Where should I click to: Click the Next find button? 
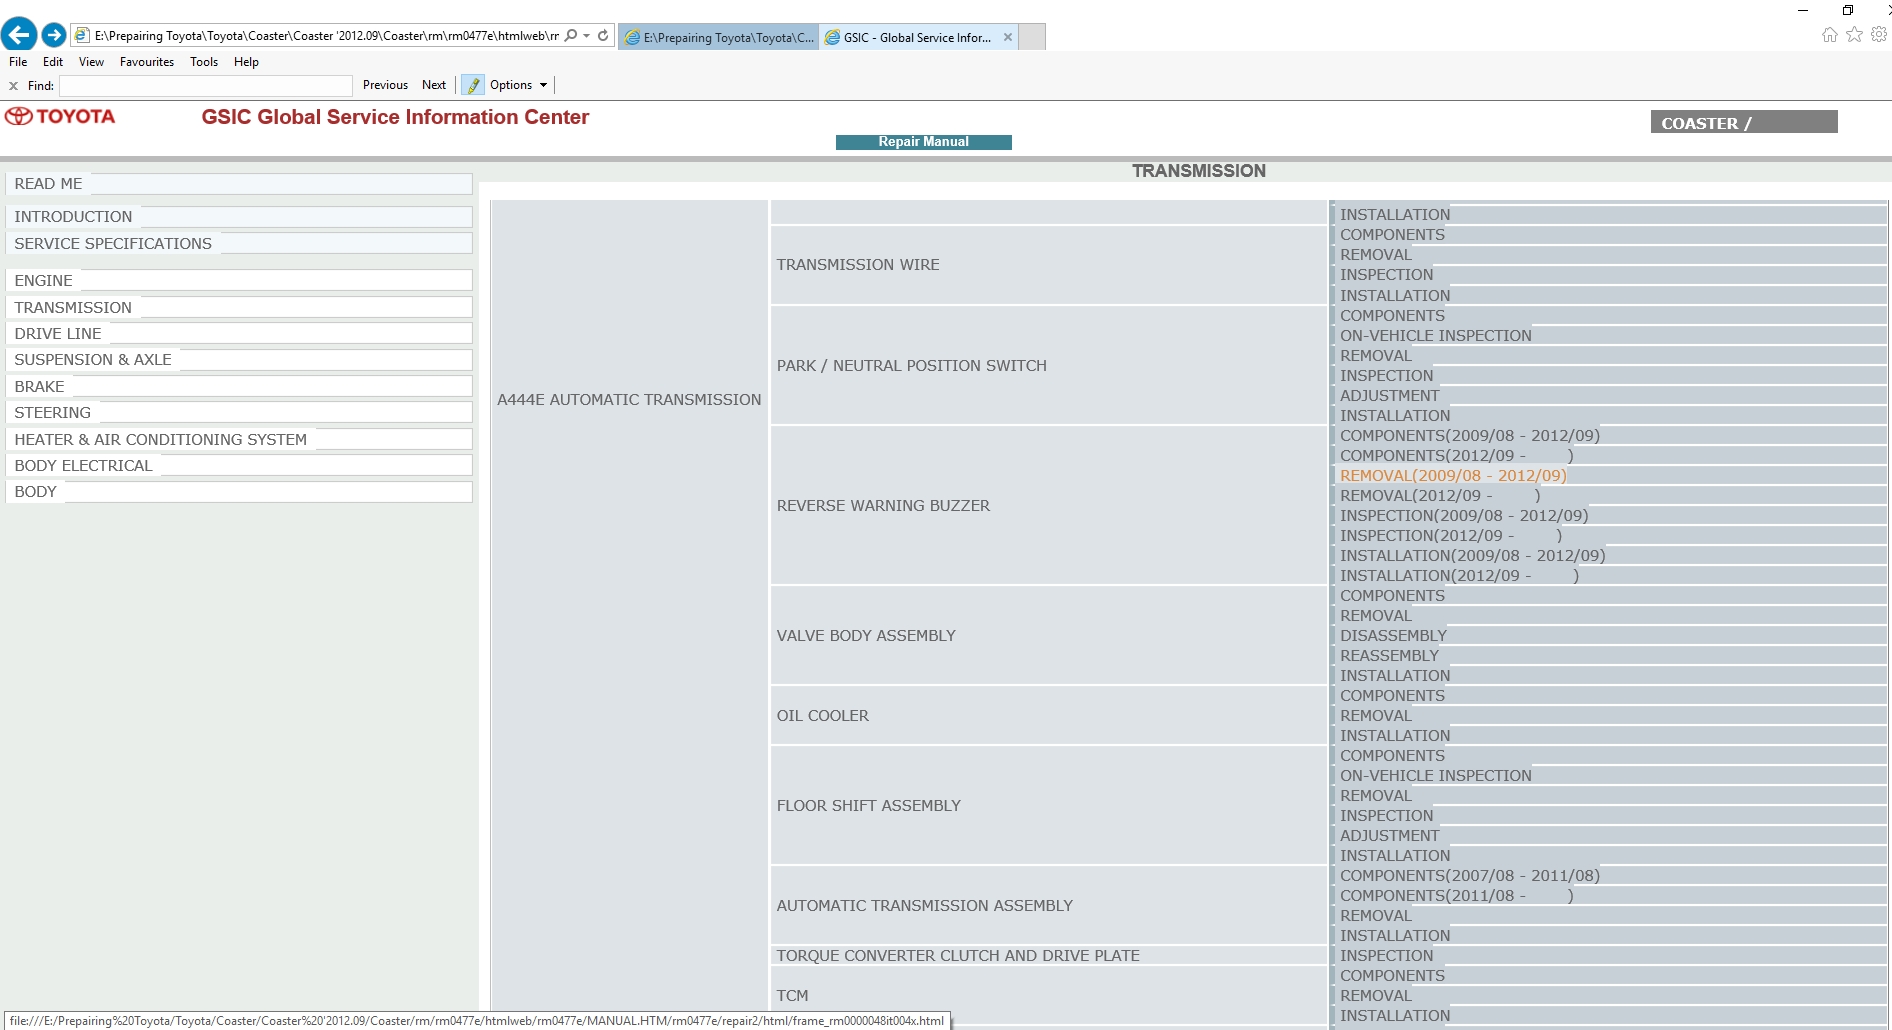click(434, 85)
